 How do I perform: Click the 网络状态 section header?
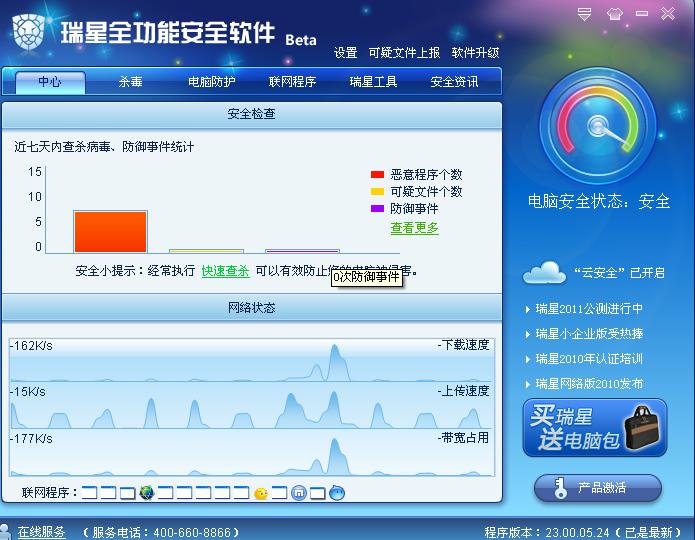[x=252, y=308]
